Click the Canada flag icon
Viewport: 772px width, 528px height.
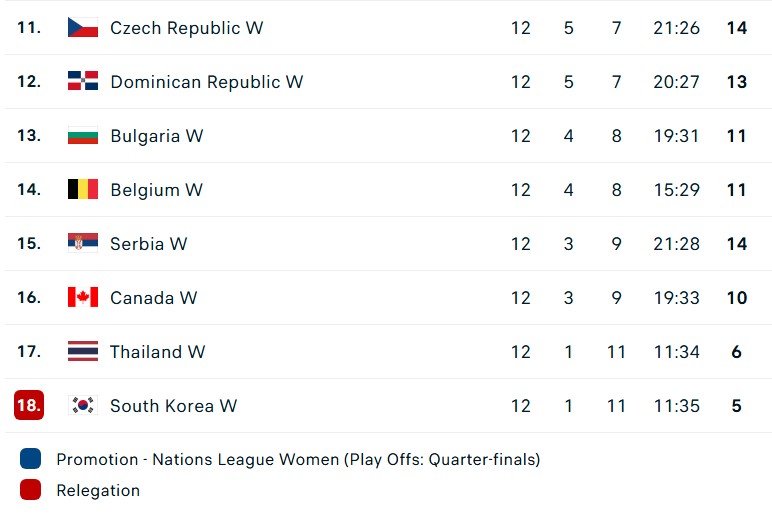click(x=83, y=297)
